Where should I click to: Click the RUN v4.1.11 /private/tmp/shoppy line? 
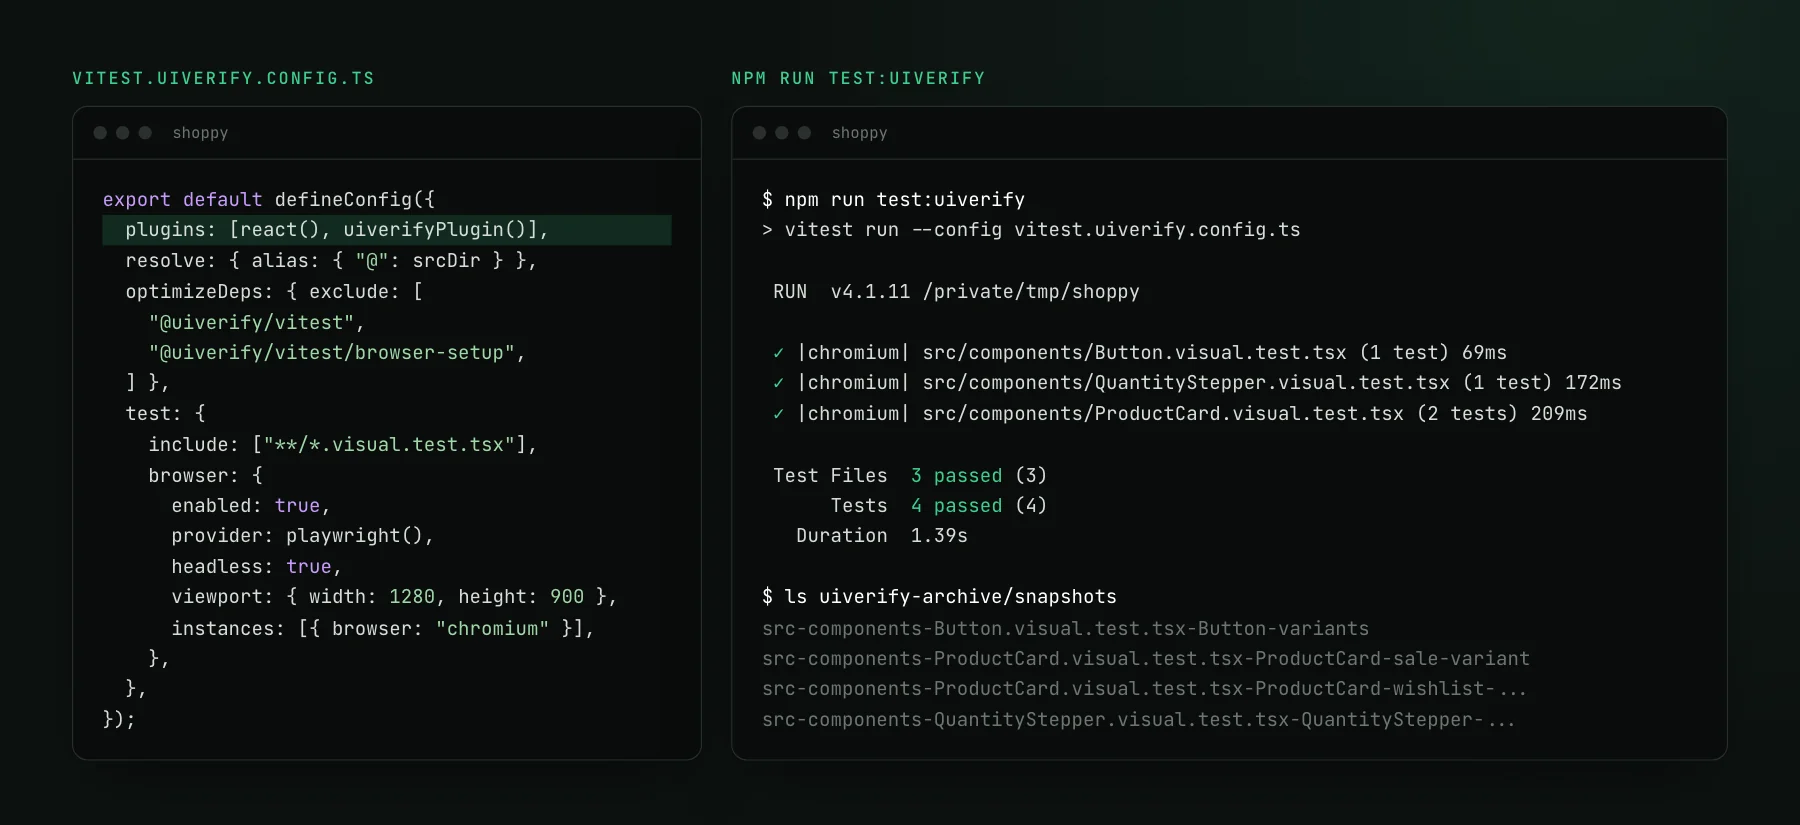pos(956,292)
